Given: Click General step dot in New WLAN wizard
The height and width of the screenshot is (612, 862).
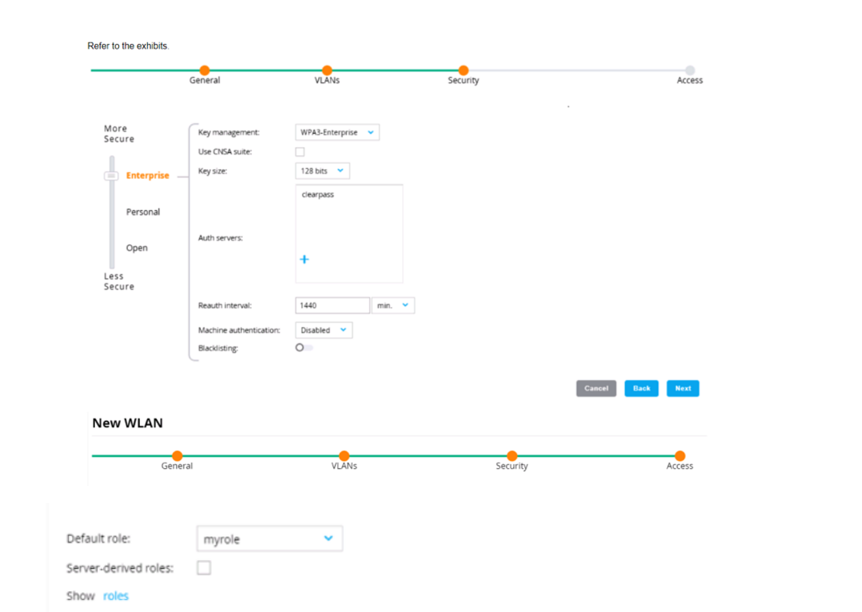Looking at the screenshot, I should coord(177,455).
